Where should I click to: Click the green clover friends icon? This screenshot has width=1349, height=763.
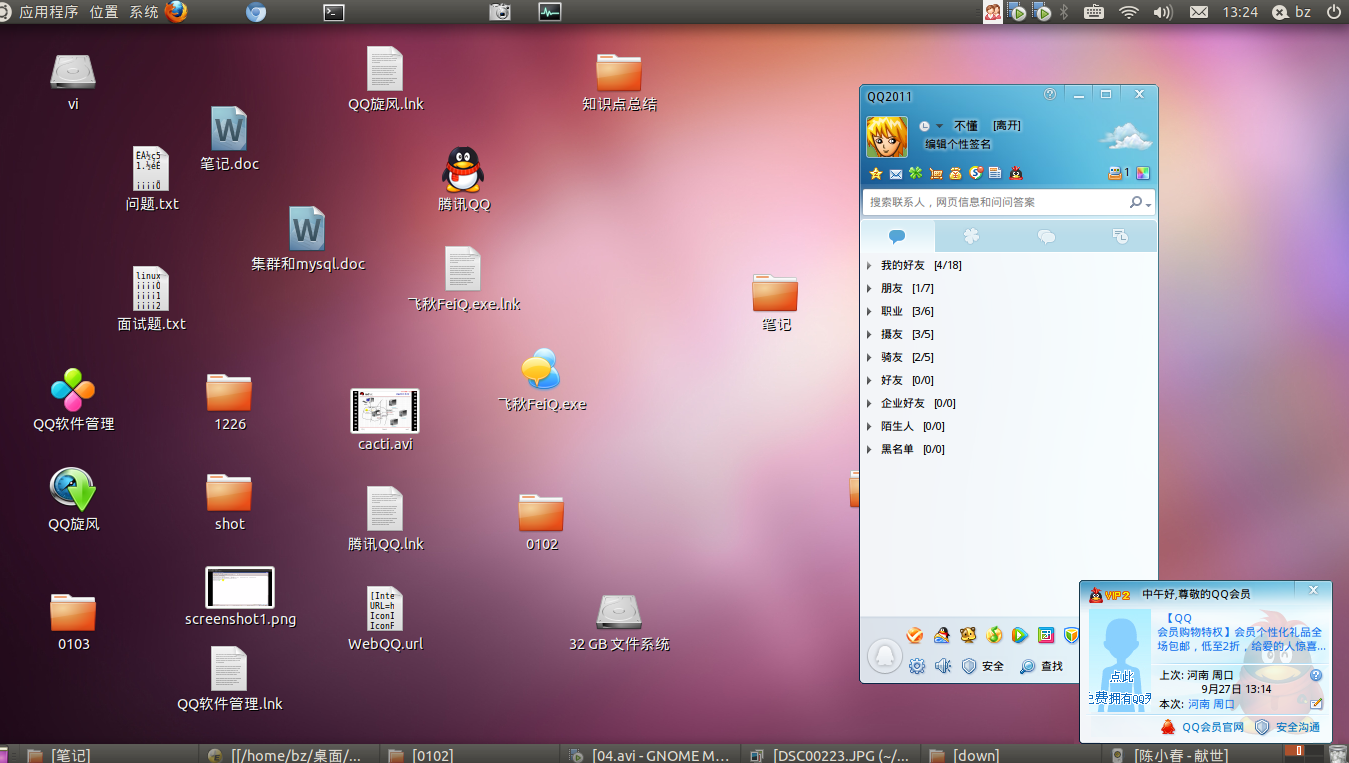[915, 173]
